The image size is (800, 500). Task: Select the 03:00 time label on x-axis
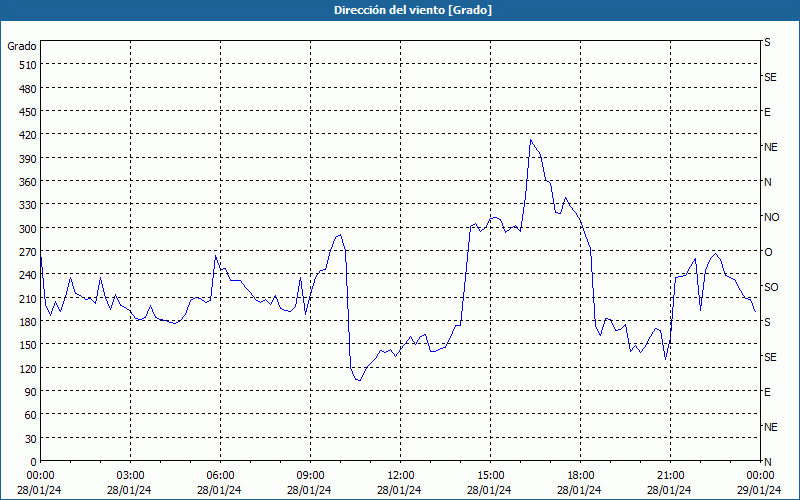coord(130,476)
